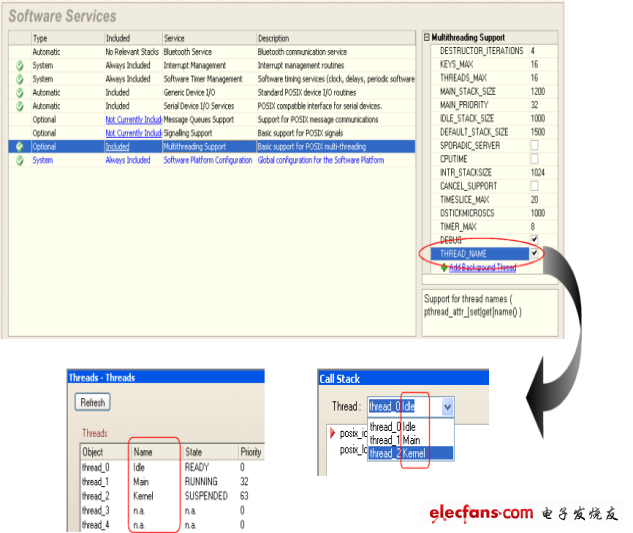Click the check icon on Multithreading Support row
This screenshot has height=533, width=633.
tap(19, 146)
